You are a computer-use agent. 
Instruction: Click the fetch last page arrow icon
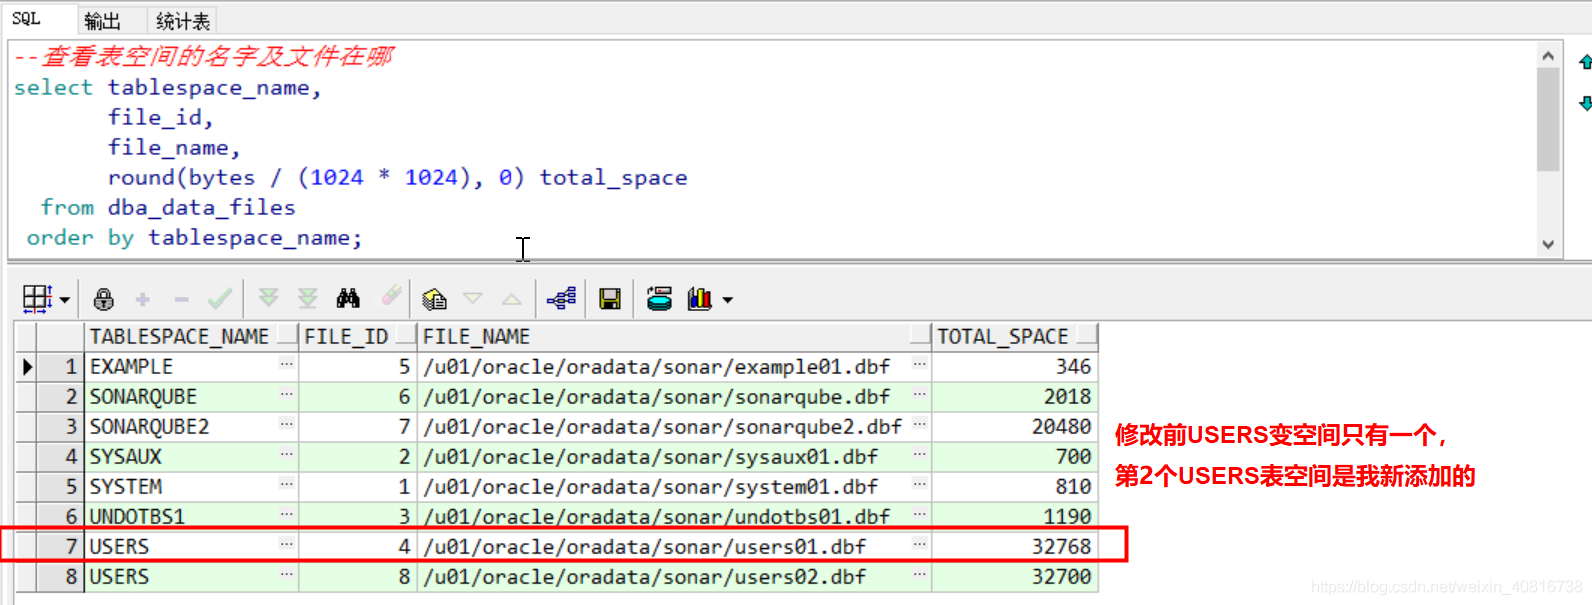(x=308, y=298)
